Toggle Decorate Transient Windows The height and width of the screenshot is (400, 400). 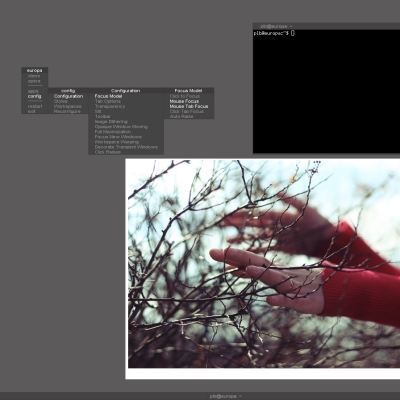click(126, 147)
